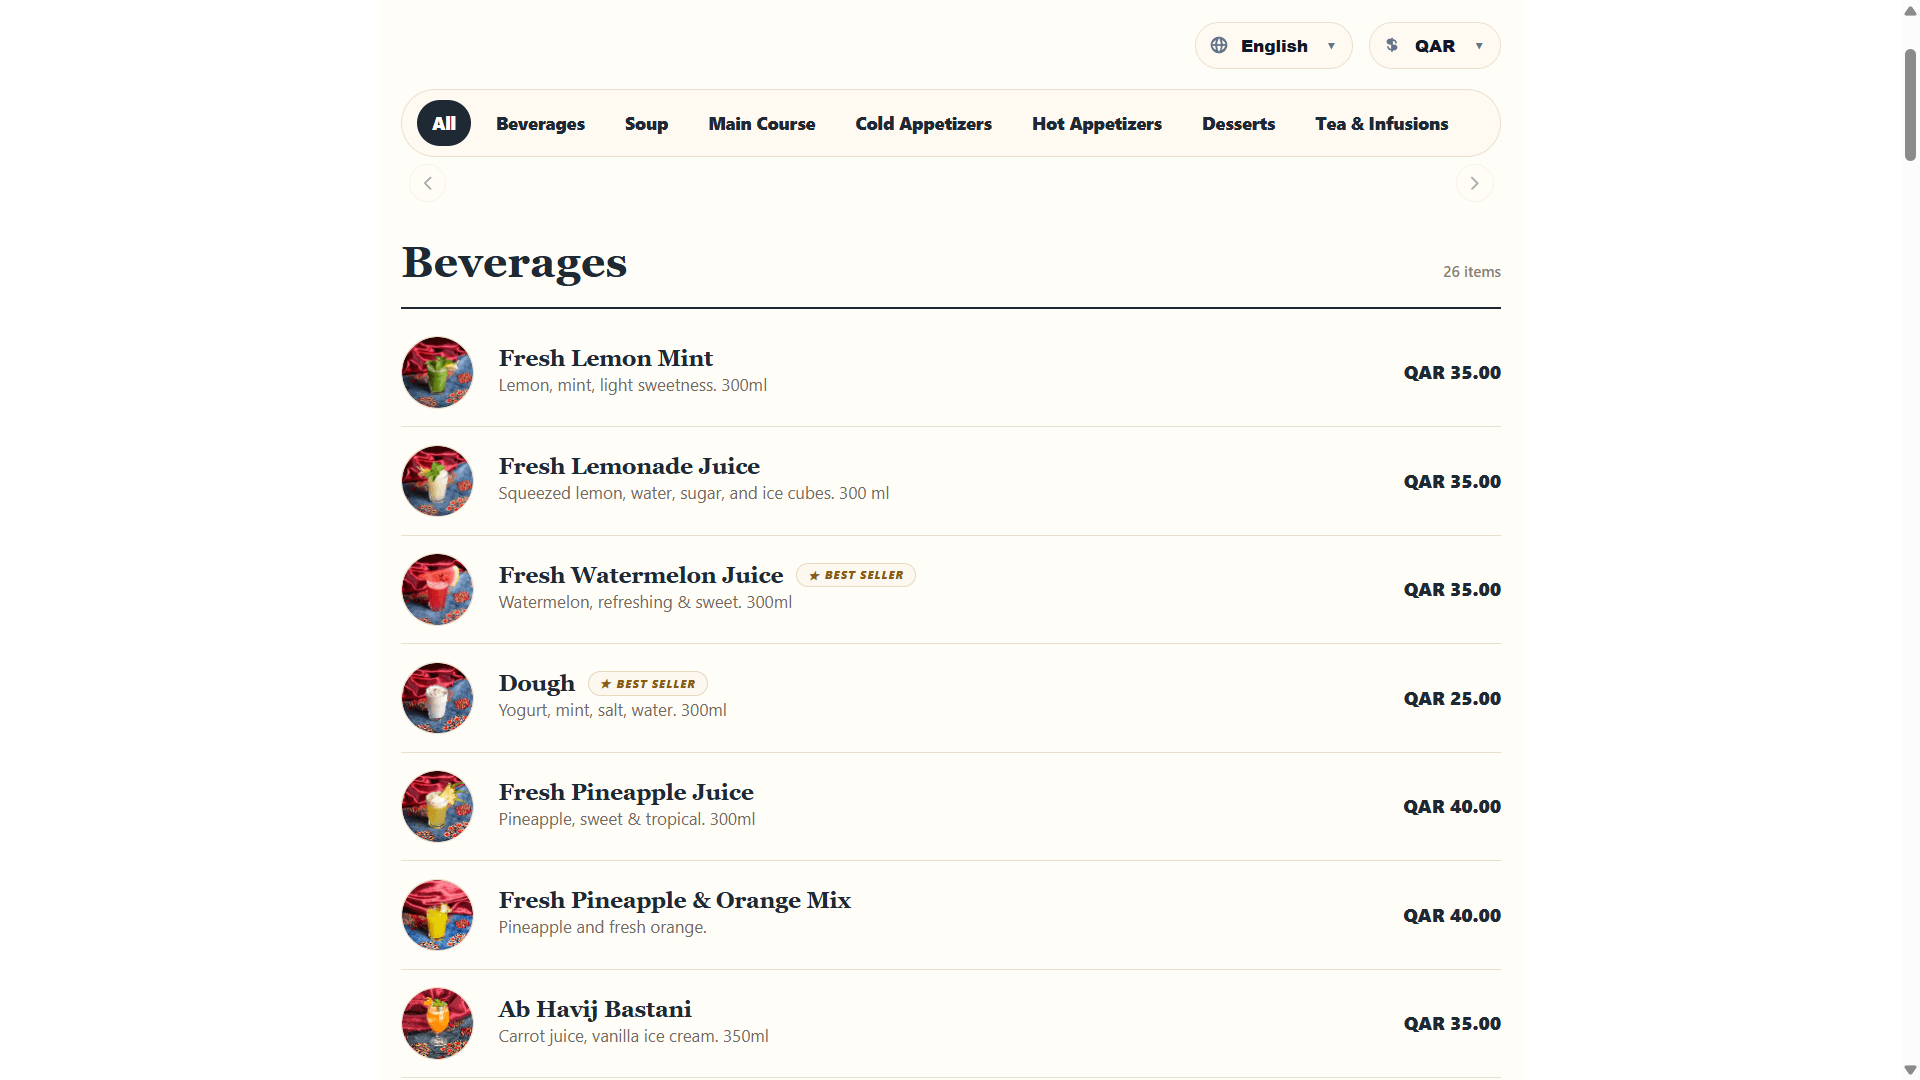Image resolution: width=1920 pixels, height=1080 pixels.
Task: Click description 'Lemon, mint, light sweetness. 300ml'
Action: coord(633,385)
